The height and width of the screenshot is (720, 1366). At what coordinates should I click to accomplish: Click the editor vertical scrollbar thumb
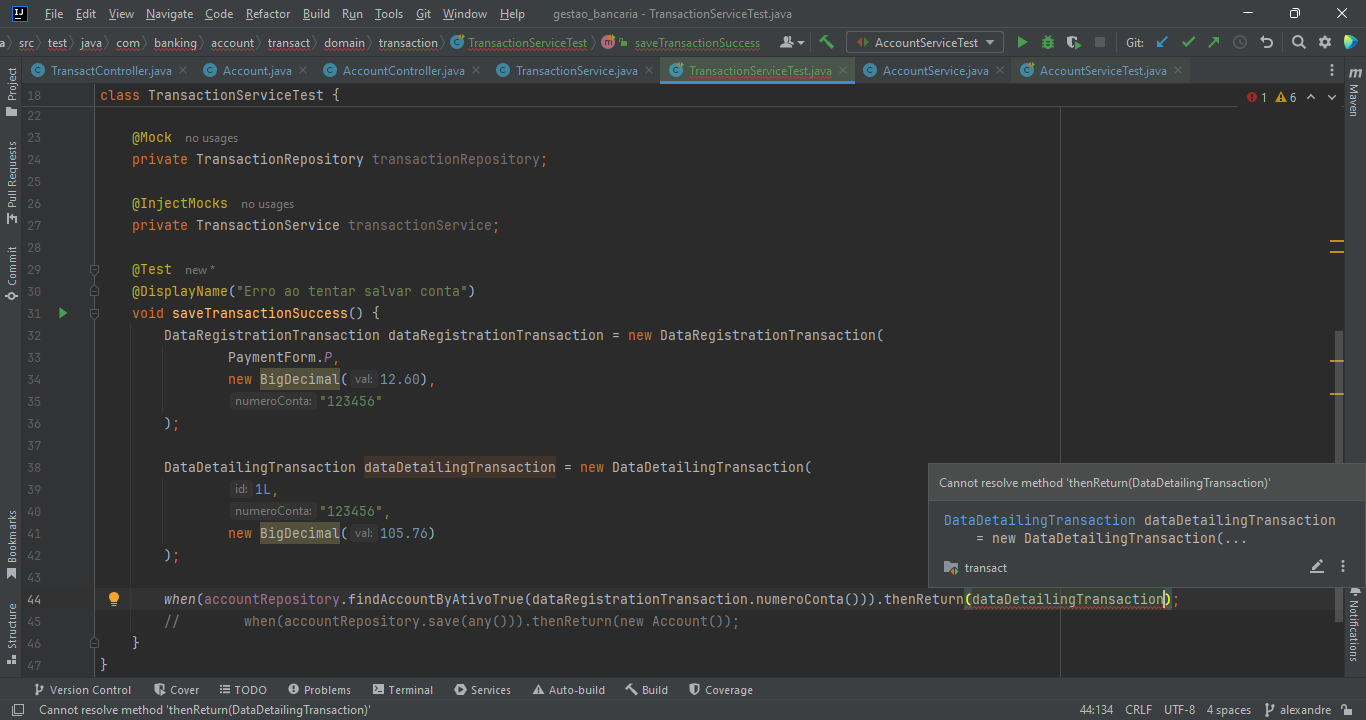[1338, 475]
